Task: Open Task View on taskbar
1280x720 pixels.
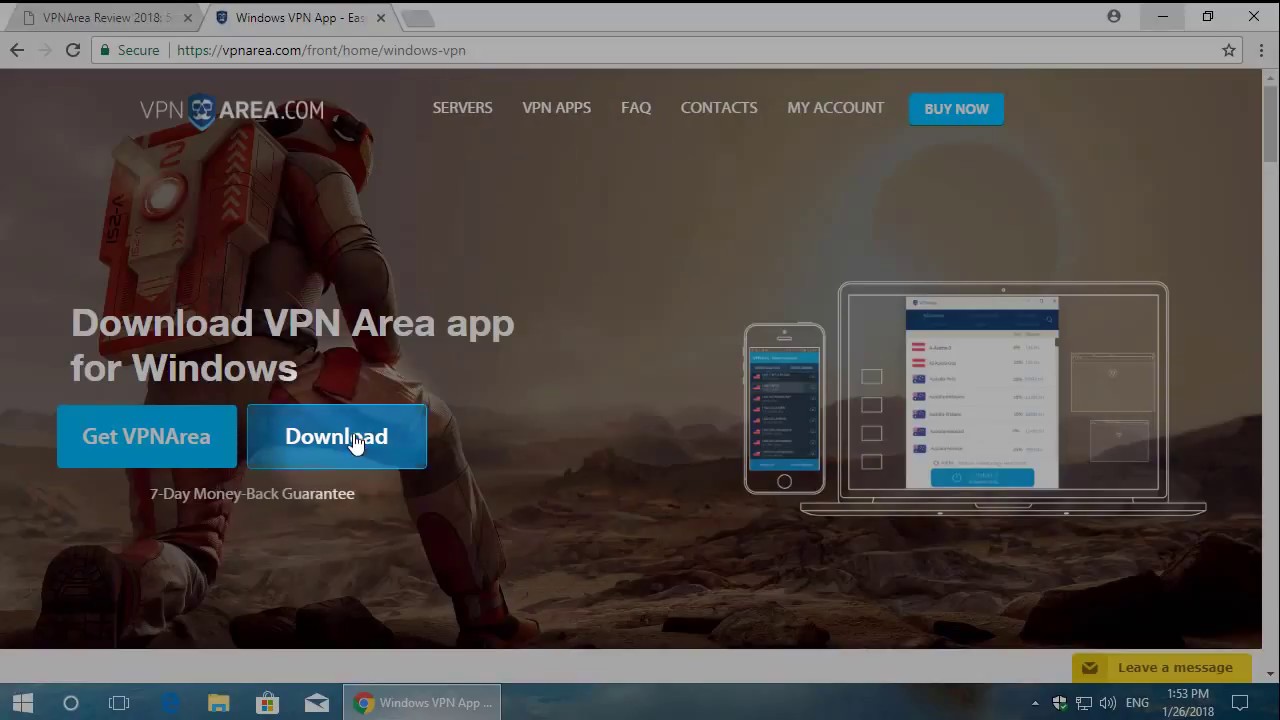Action: (x=119, y=703)
